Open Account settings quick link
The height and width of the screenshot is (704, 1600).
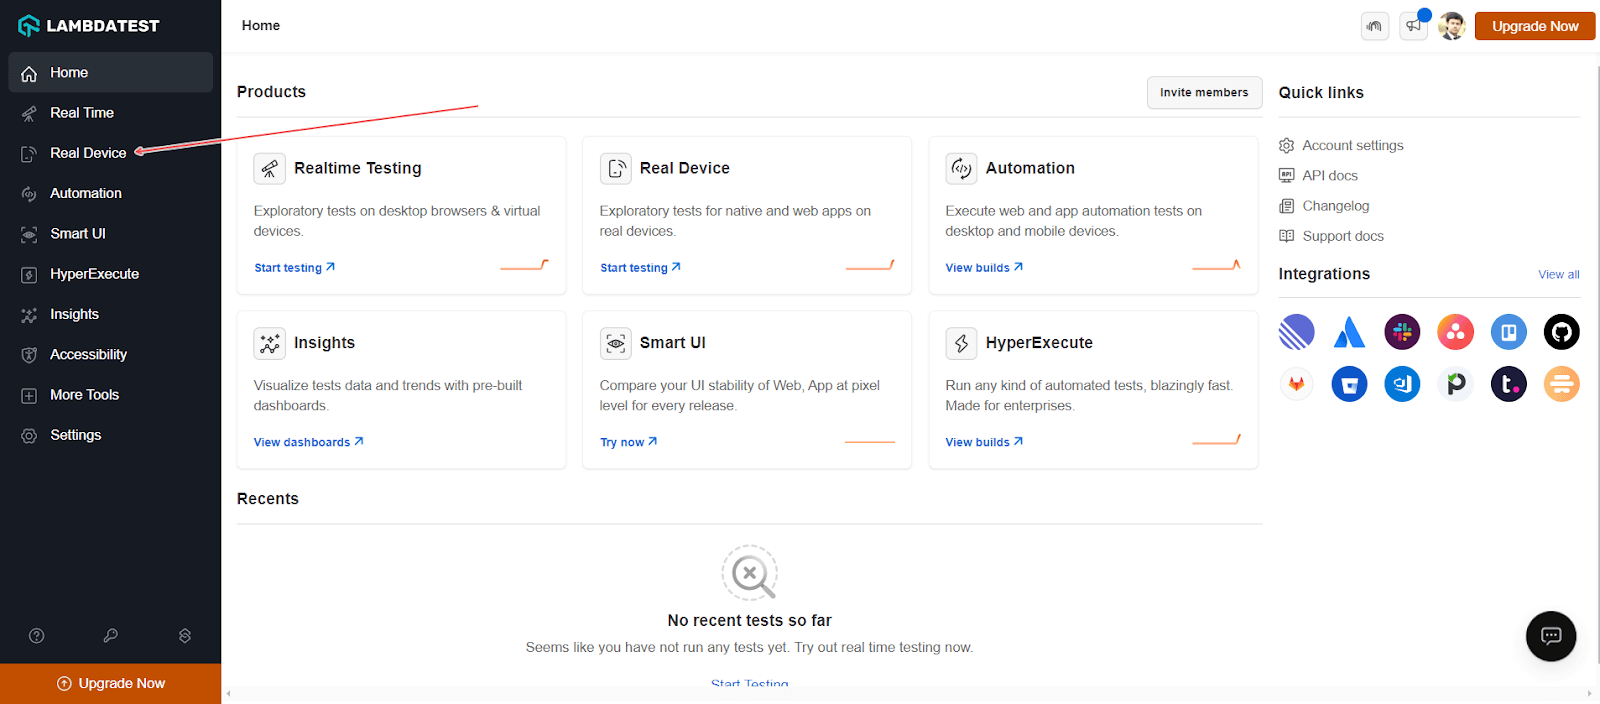point(1341,146)
